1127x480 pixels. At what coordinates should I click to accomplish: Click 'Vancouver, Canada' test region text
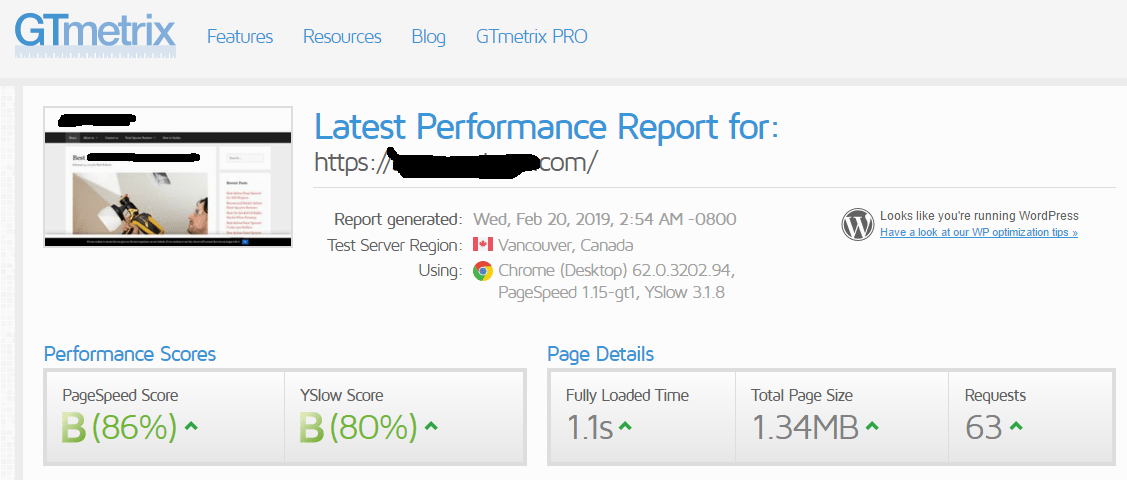coord(566,245)
